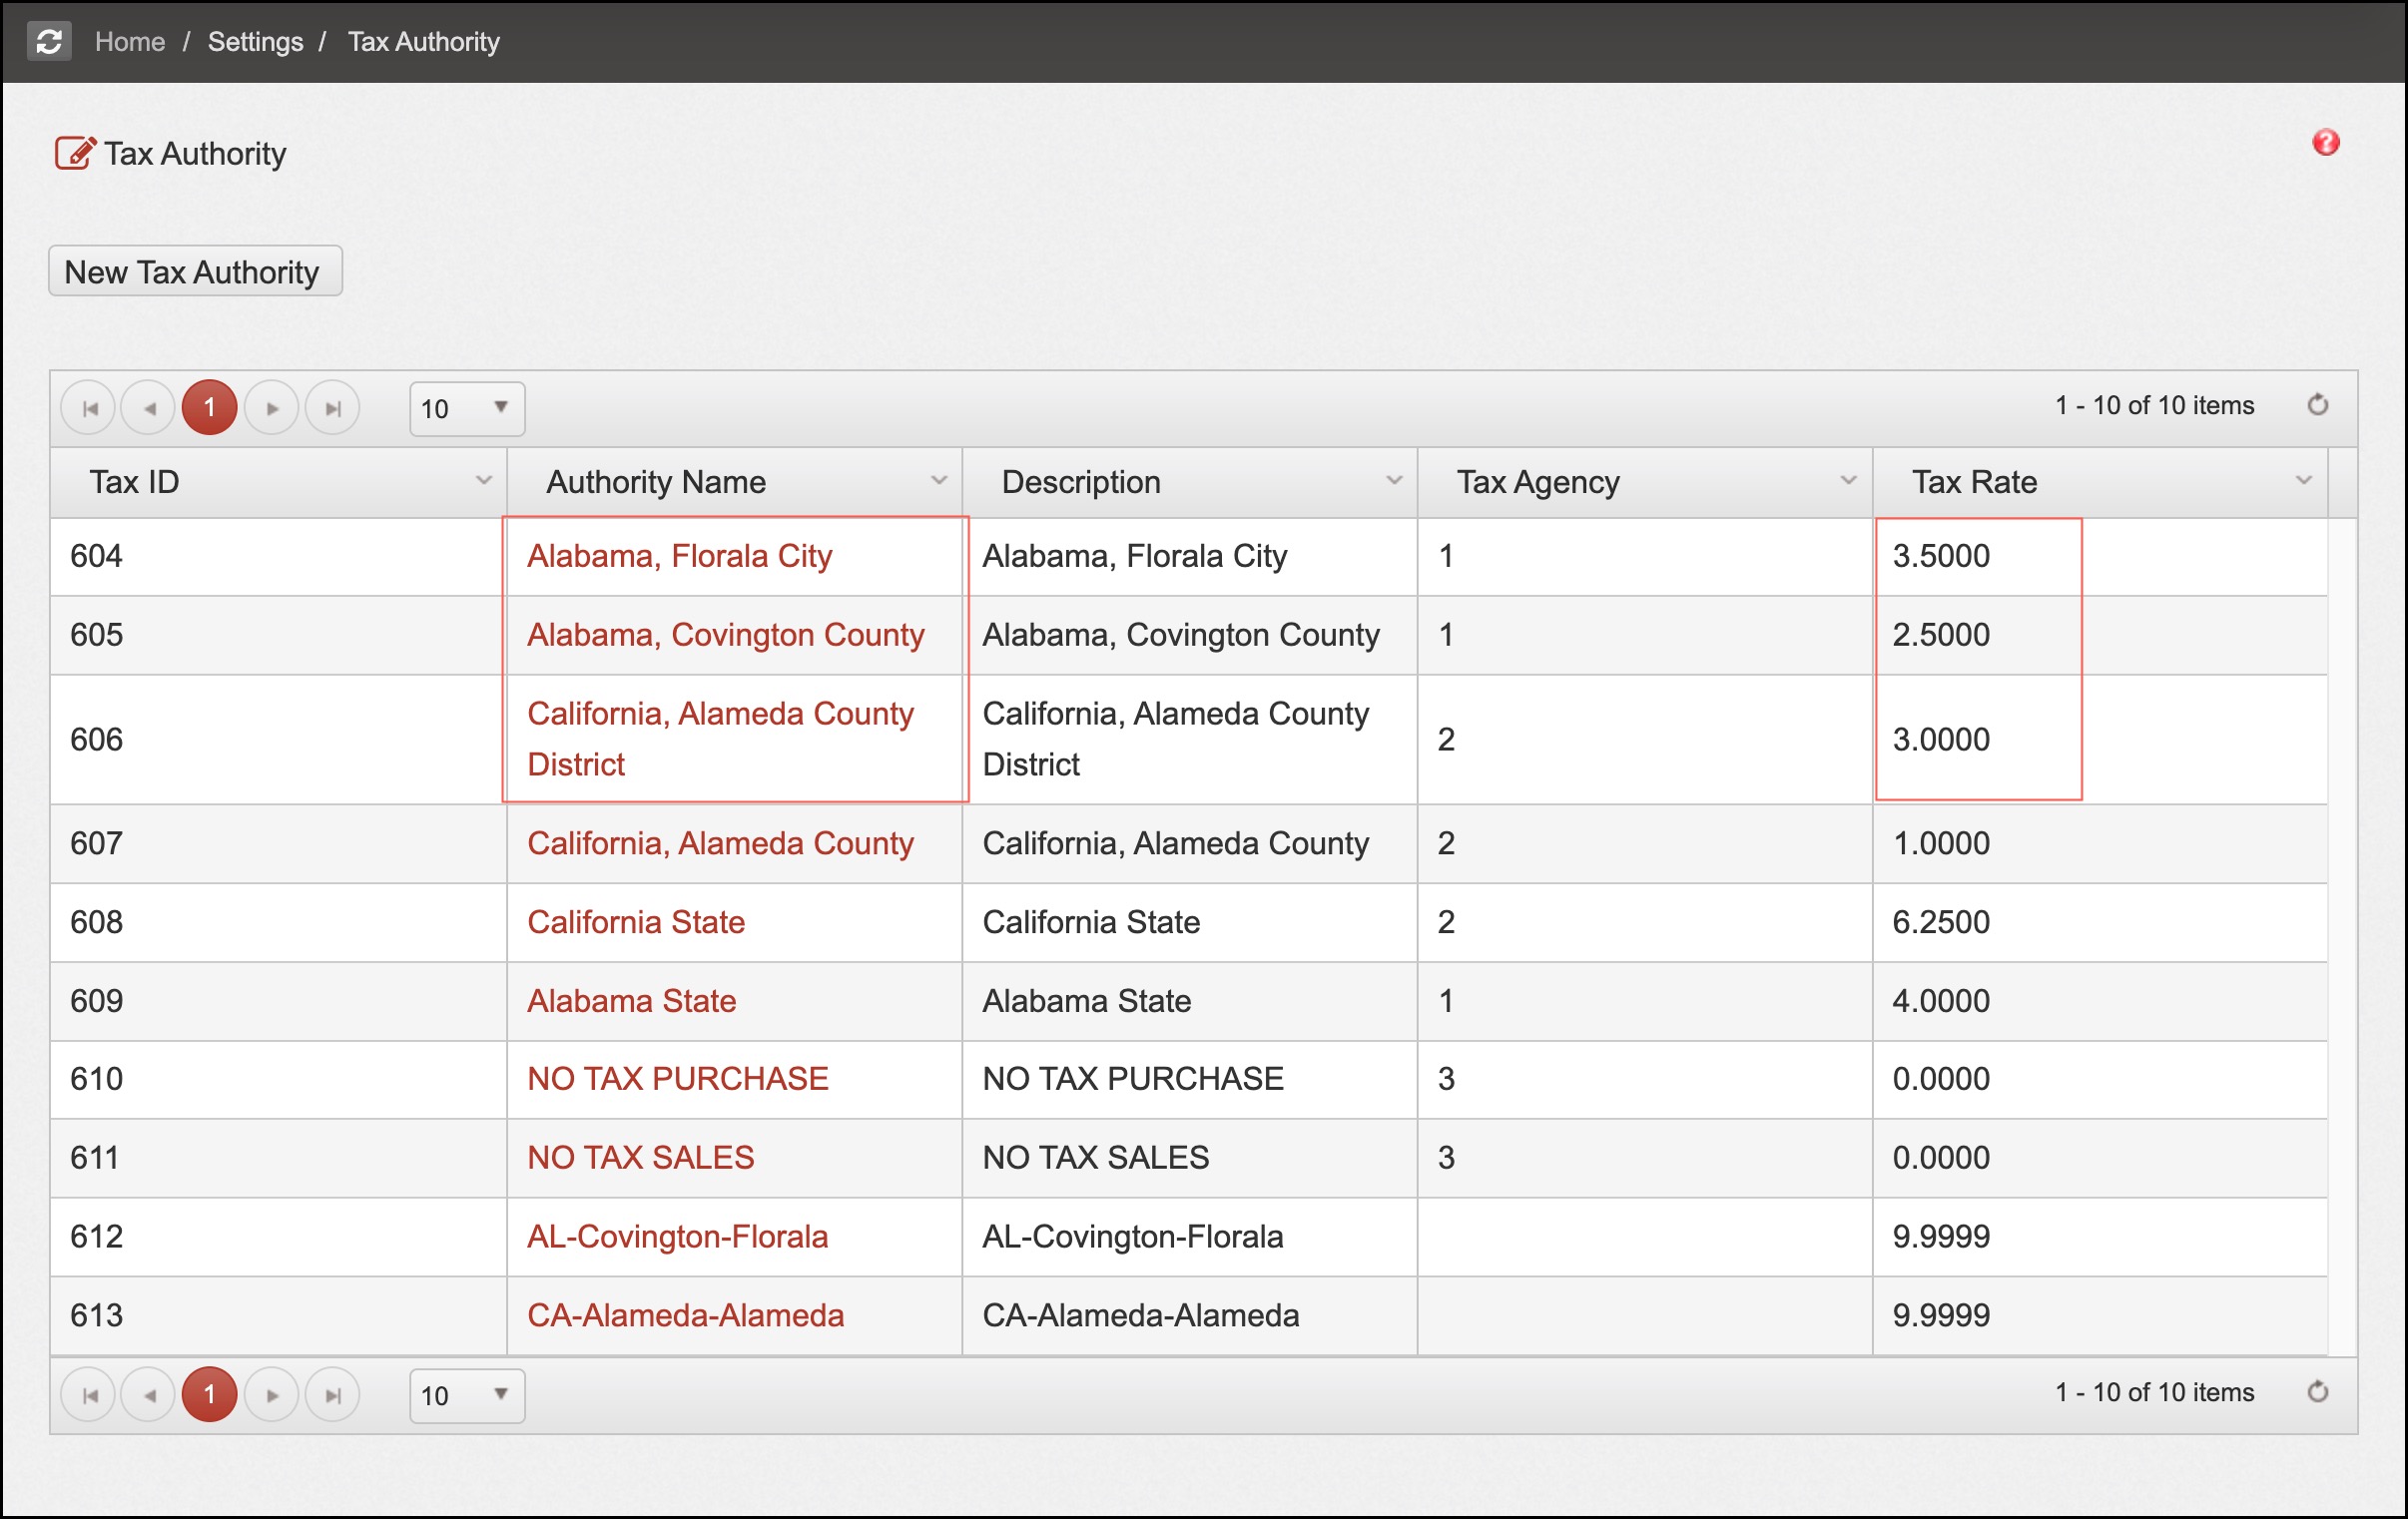Open Tax ID column menu arrow
This screenshot has width=2408, height=1519.
pos(484,481)
